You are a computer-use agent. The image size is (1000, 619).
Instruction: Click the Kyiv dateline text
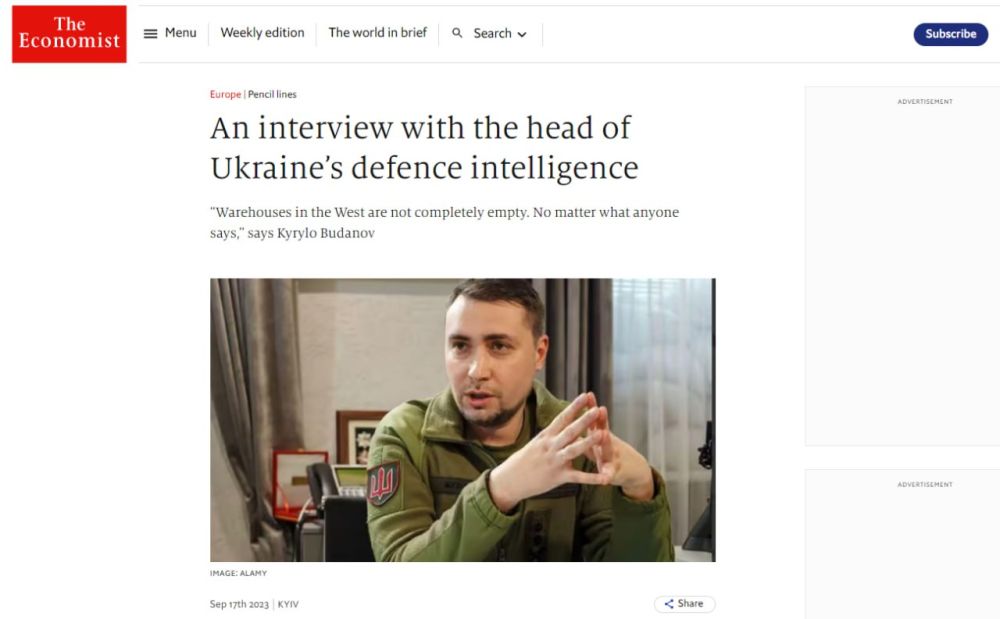[288, 604]
